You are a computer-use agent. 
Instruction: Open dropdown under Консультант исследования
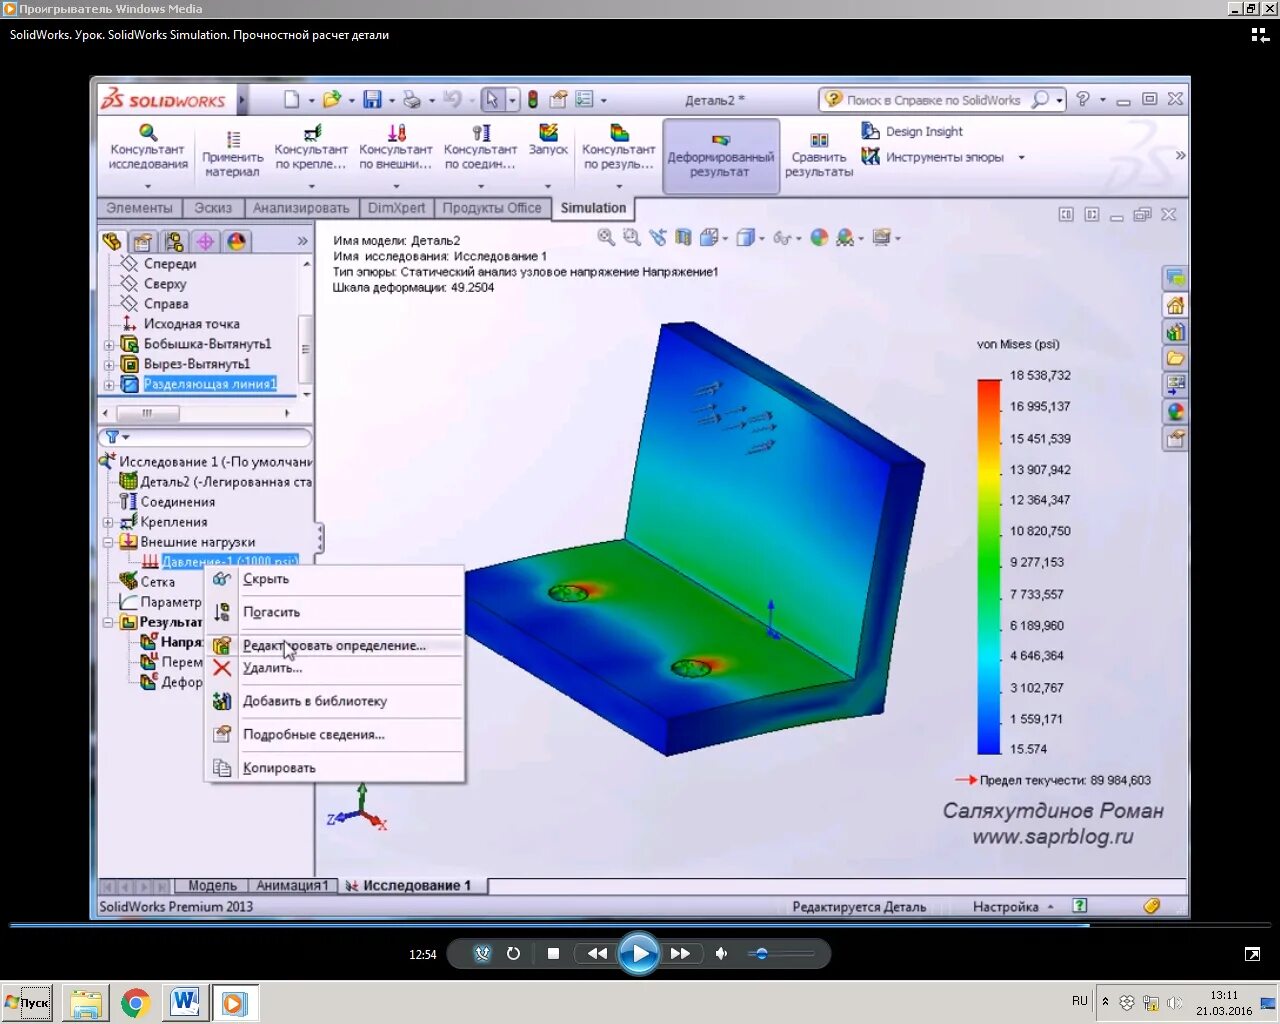(x=148, y=186)
